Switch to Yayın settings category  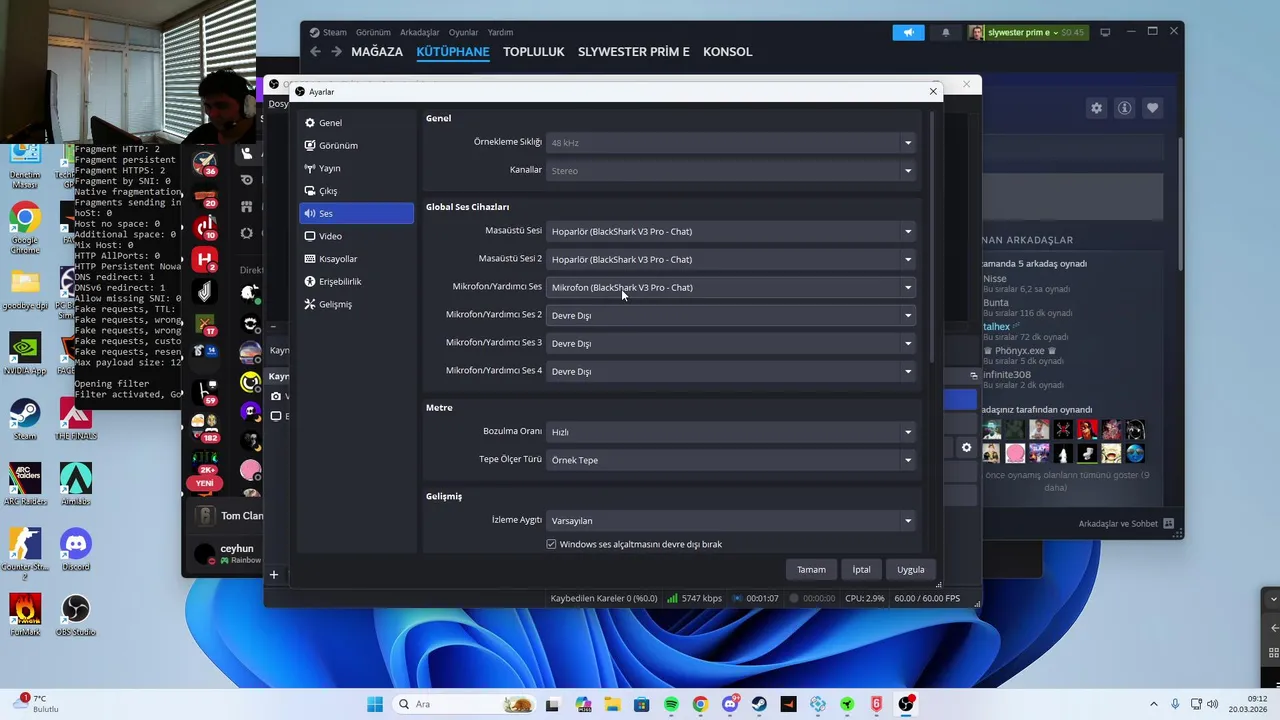pyautogui.click(x=356, y=168)
